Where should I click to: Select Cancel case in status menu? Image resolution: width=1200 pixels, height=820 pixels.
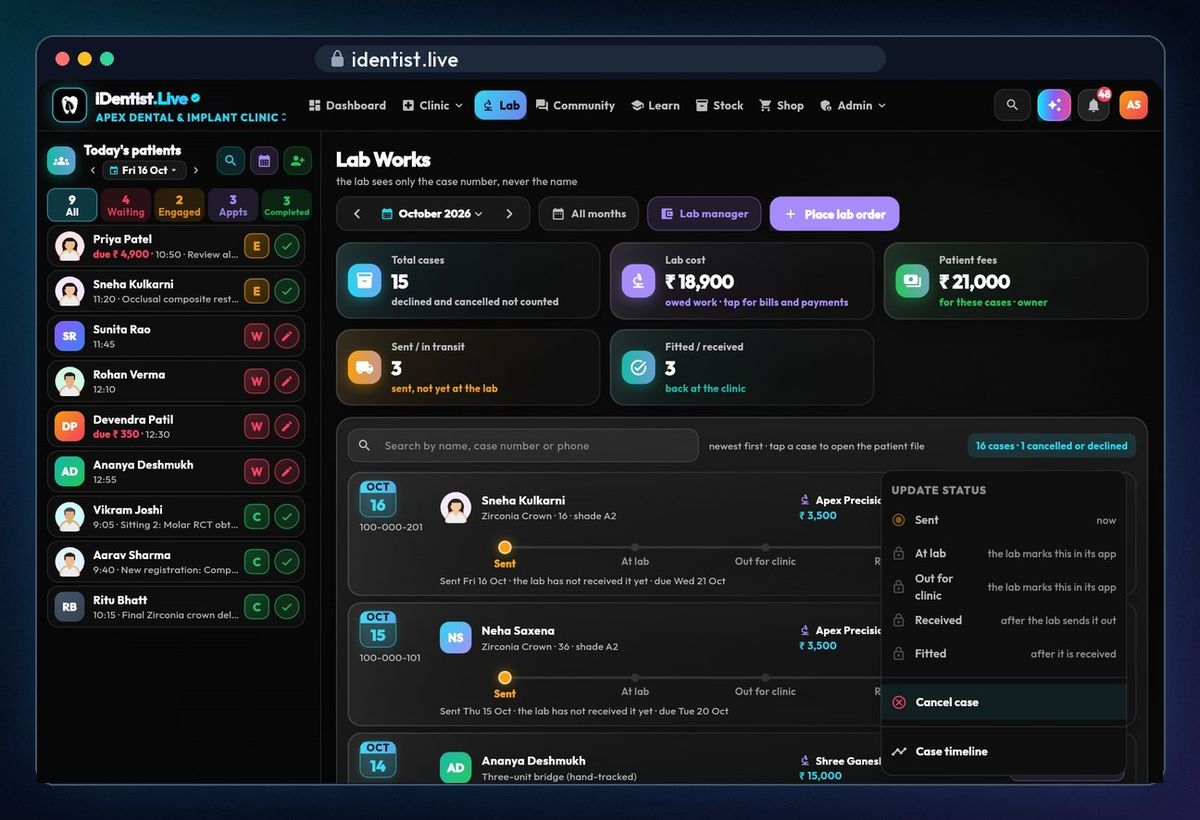(1004, 702)
